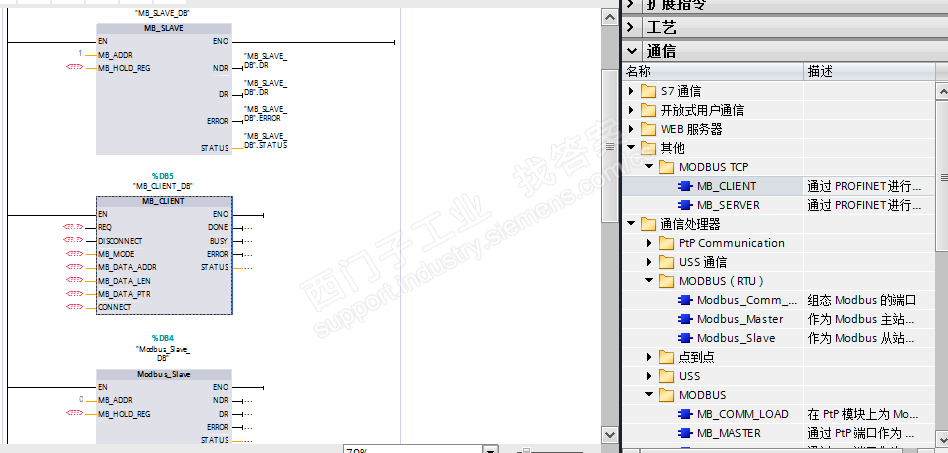The height and width of the screenshot is (453, 948).
Task: Click the PtP Communication folder icon
Action: tap(666, 243)
